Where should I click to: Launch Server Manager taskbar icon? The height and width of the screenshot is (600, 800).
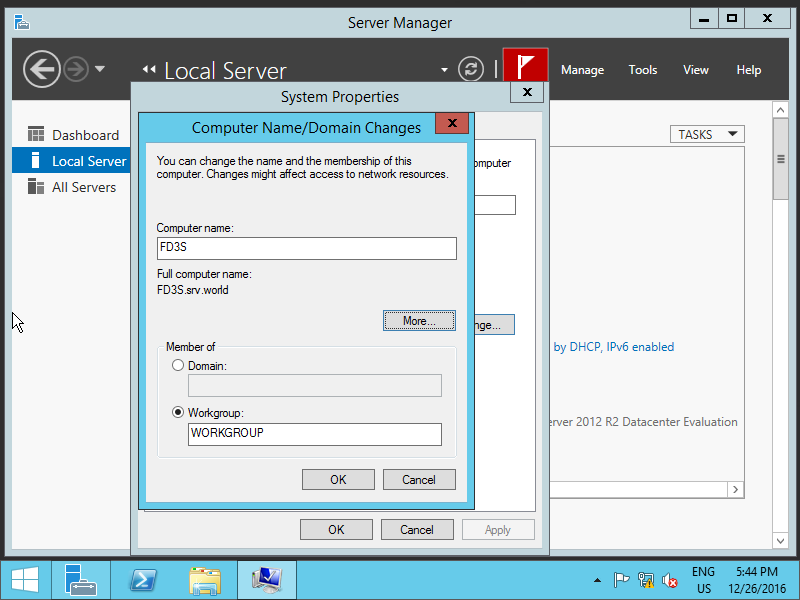coord(80,580)
